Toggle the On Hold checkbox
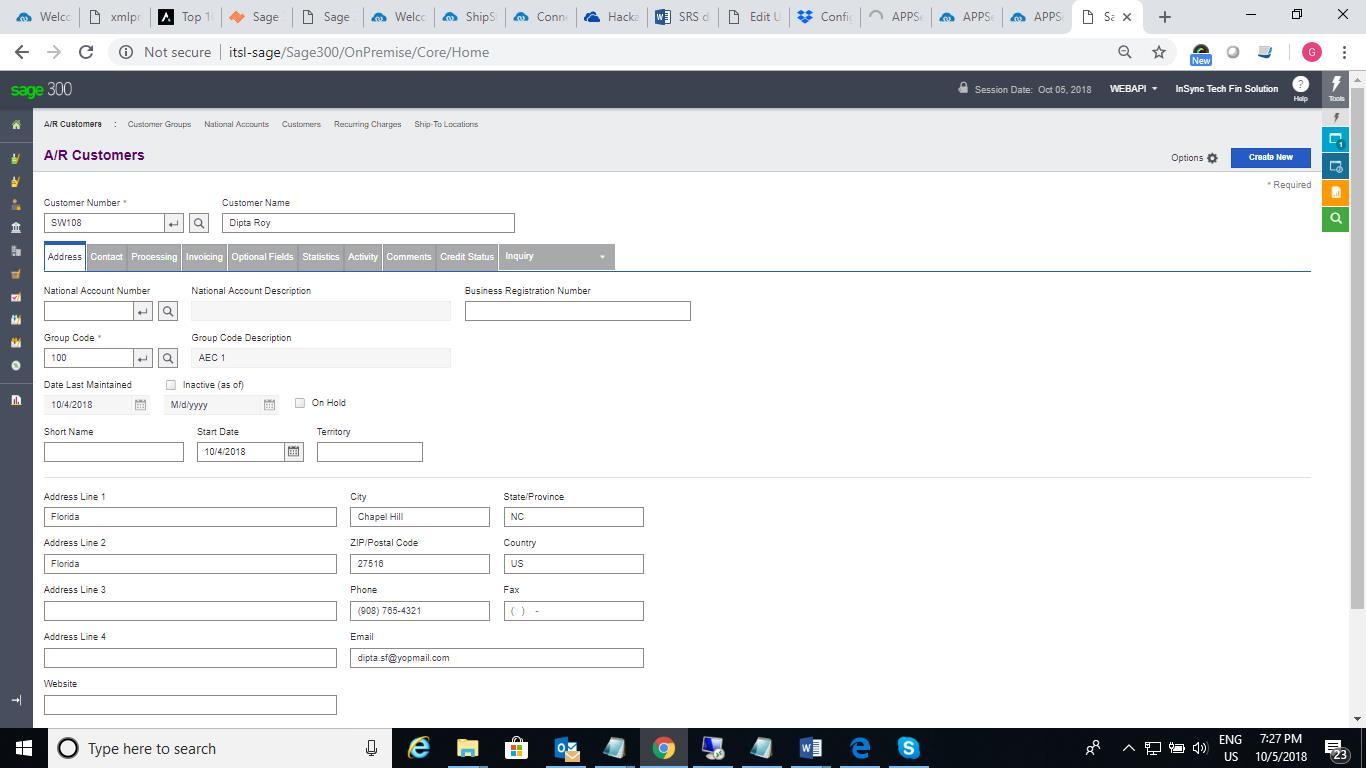 pyautogui.click(x=300, y=403)
